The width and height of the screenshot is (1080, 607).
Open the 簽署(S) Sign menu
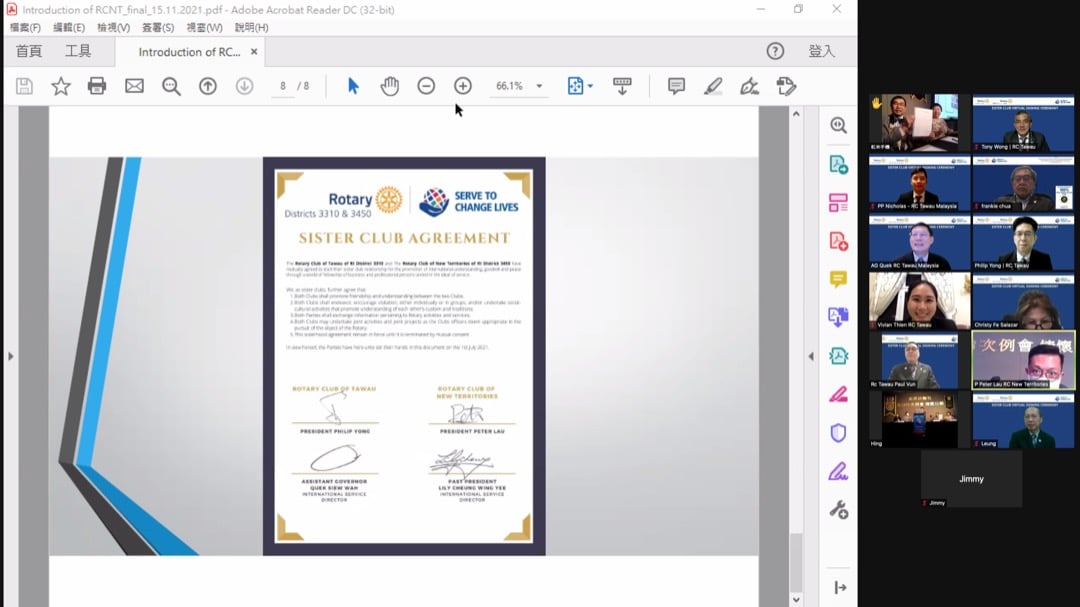pos(158,28)
